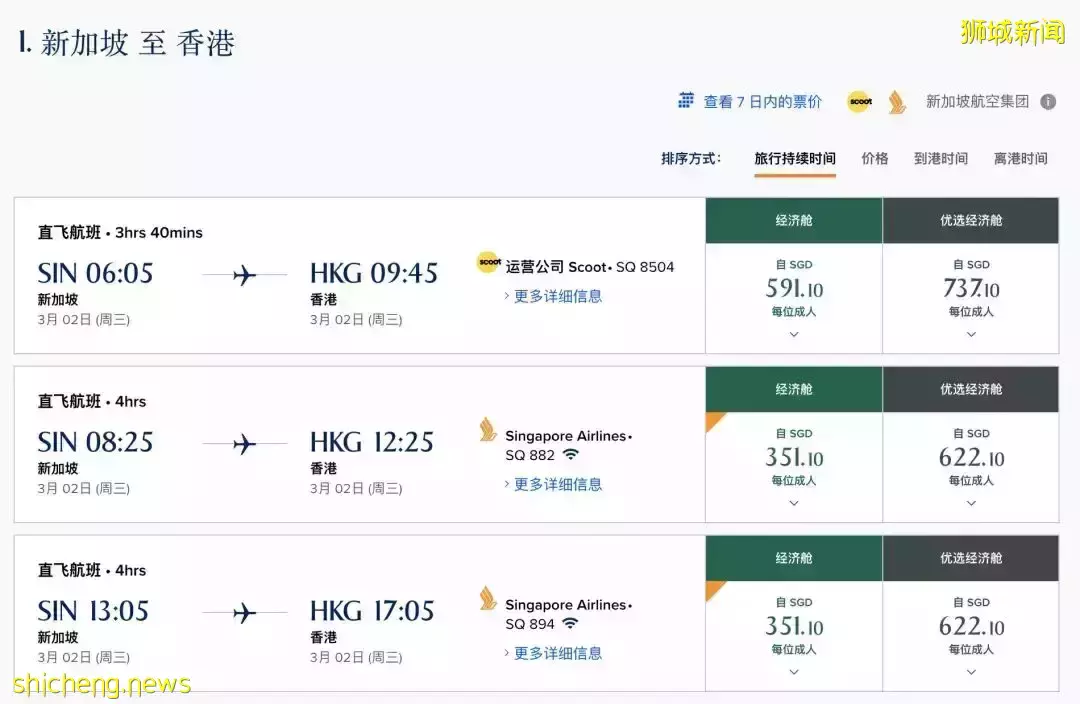Click the airplane icon in the SIN 13:05 row

point(243,611)
